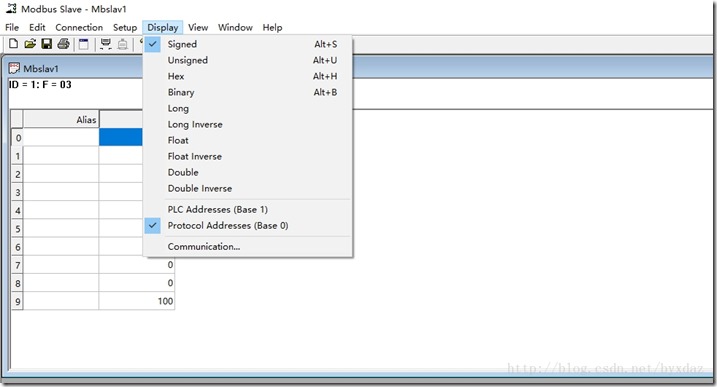Select Long Inverse display format
This screenshot has width=717, height=387.
click(247, 124)
